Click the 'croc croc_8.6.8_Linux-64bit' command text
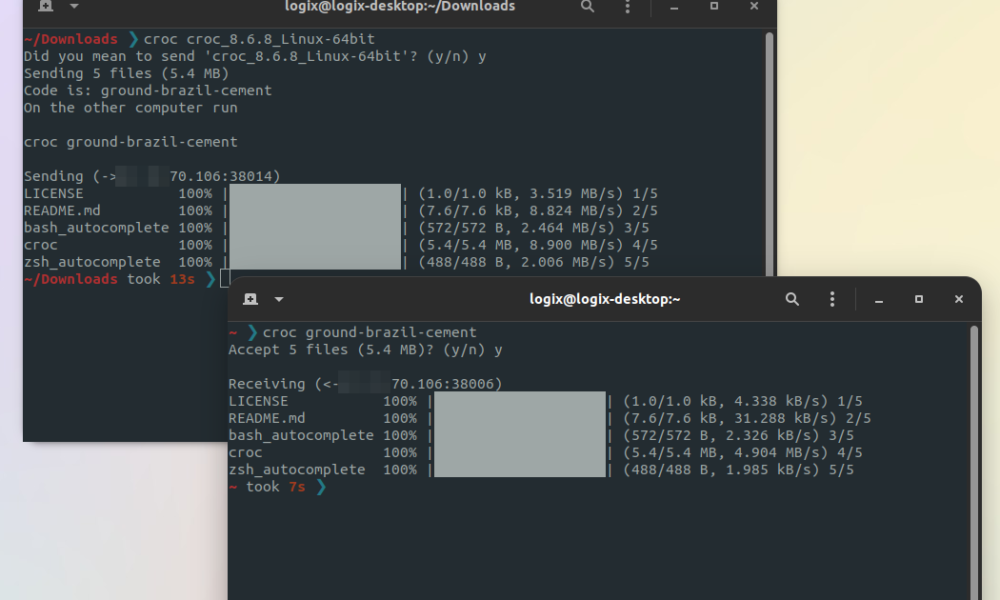Screen dimensions: 1000x600 (259, 39)
